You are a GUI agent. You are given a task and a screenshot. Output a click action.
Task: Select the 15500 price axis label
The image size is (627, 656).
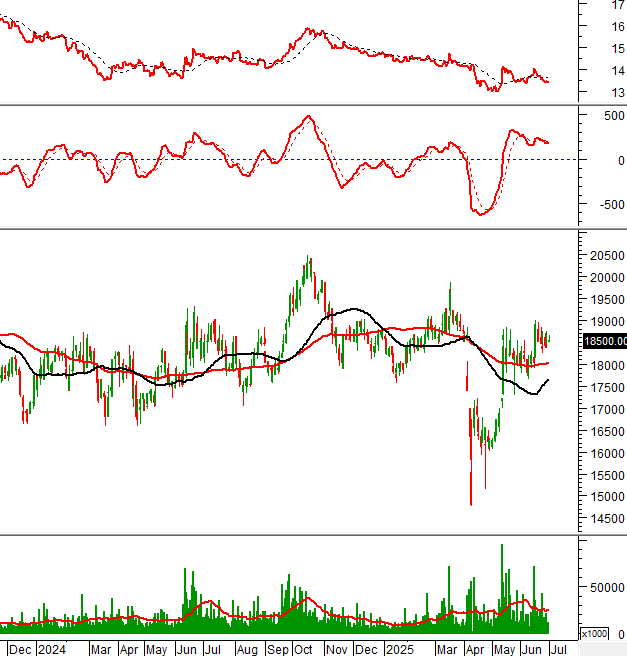[607, 476]
